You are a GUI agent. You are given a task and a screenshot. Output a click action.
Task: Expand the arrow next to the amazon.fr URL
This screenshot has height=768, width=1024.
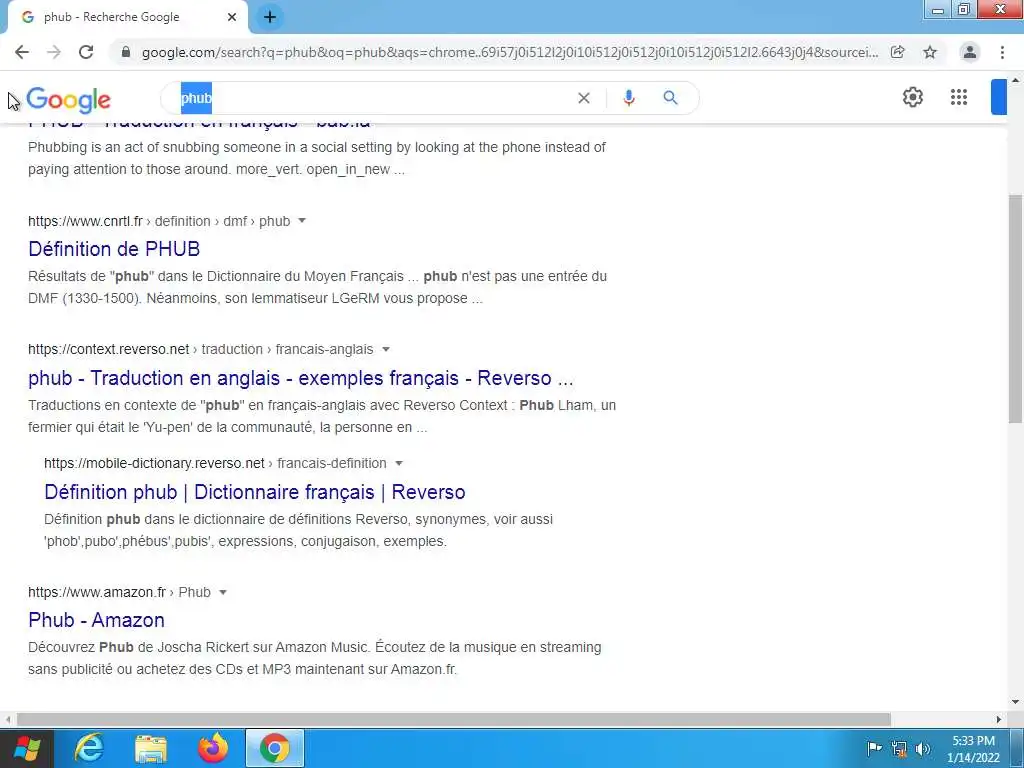[223, 592]
